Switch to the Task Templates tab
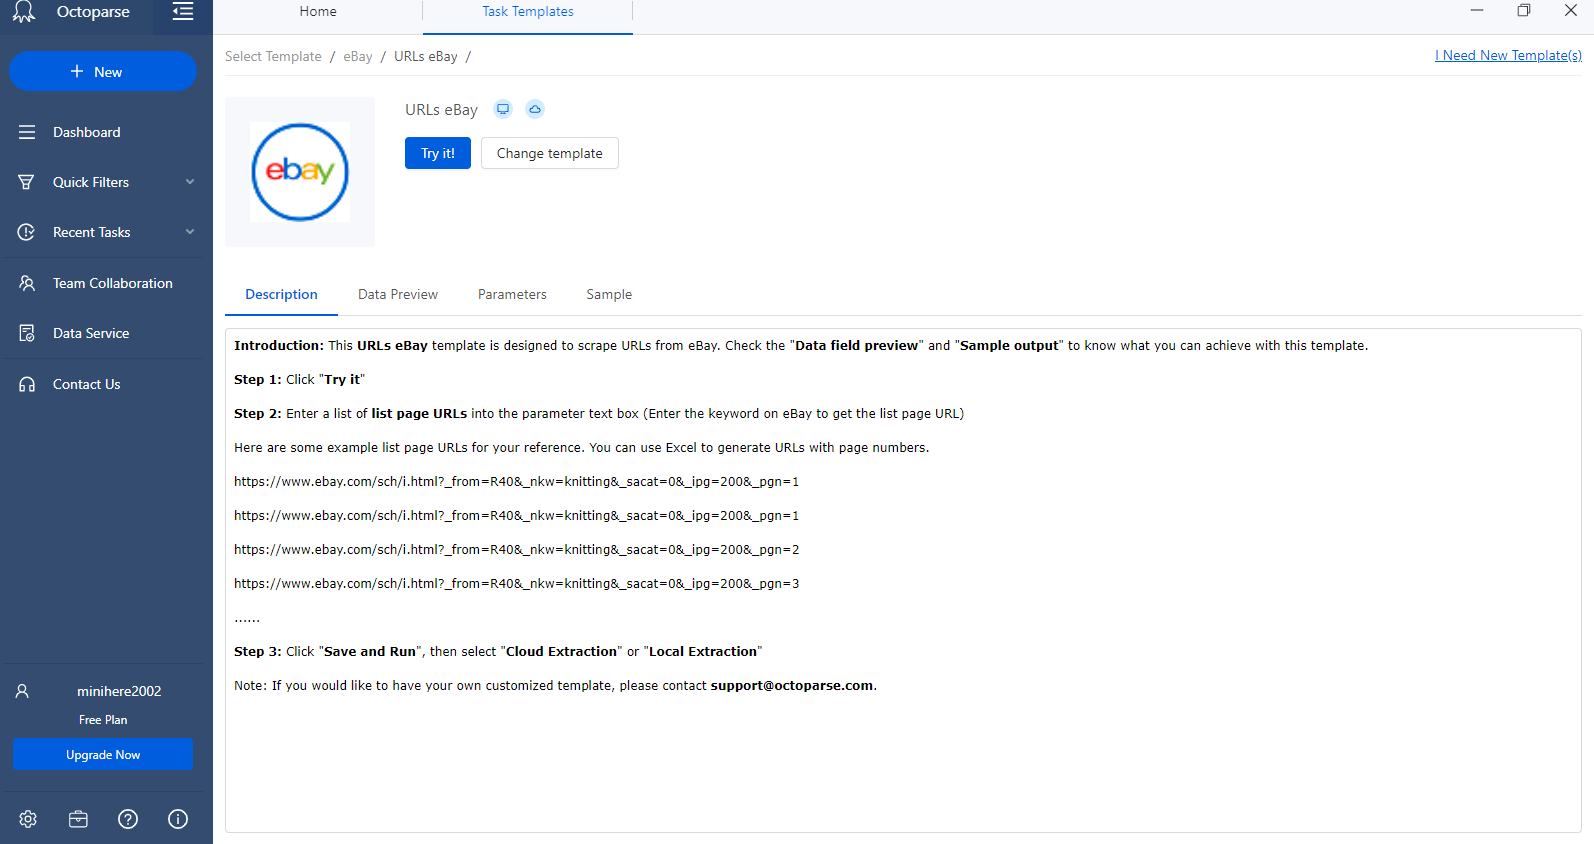This screenshot has height=844, width=1594. click(528, 12)
